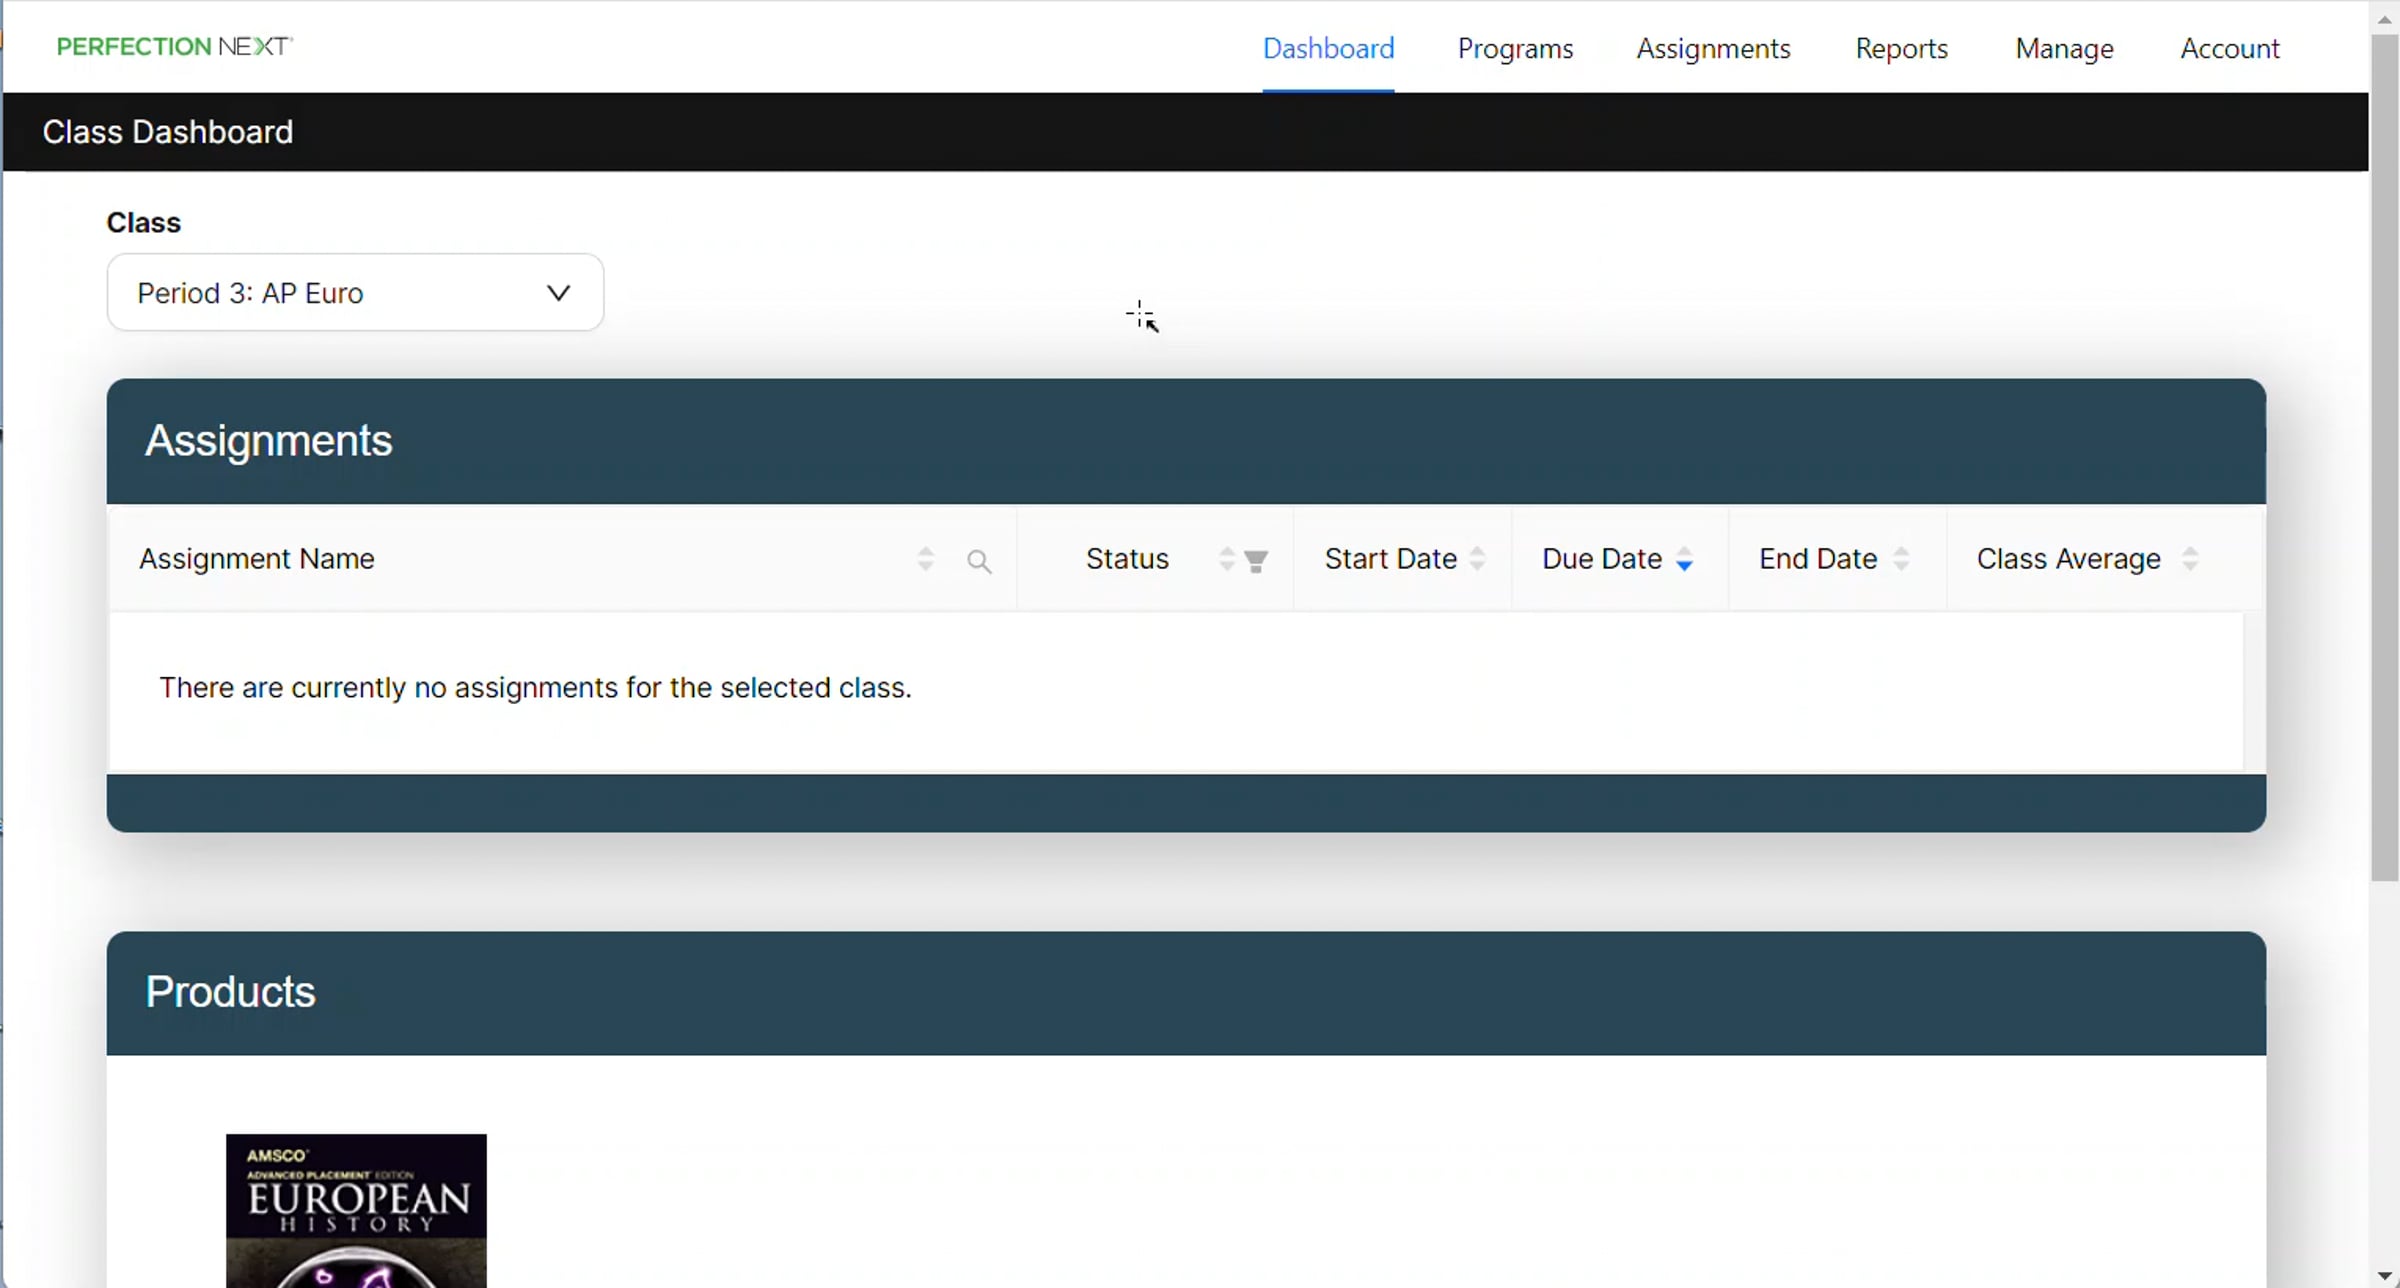Click the Perfection Next logo
The width and height of the screenshot is (2400, 1288).
(x=174, y=47)
